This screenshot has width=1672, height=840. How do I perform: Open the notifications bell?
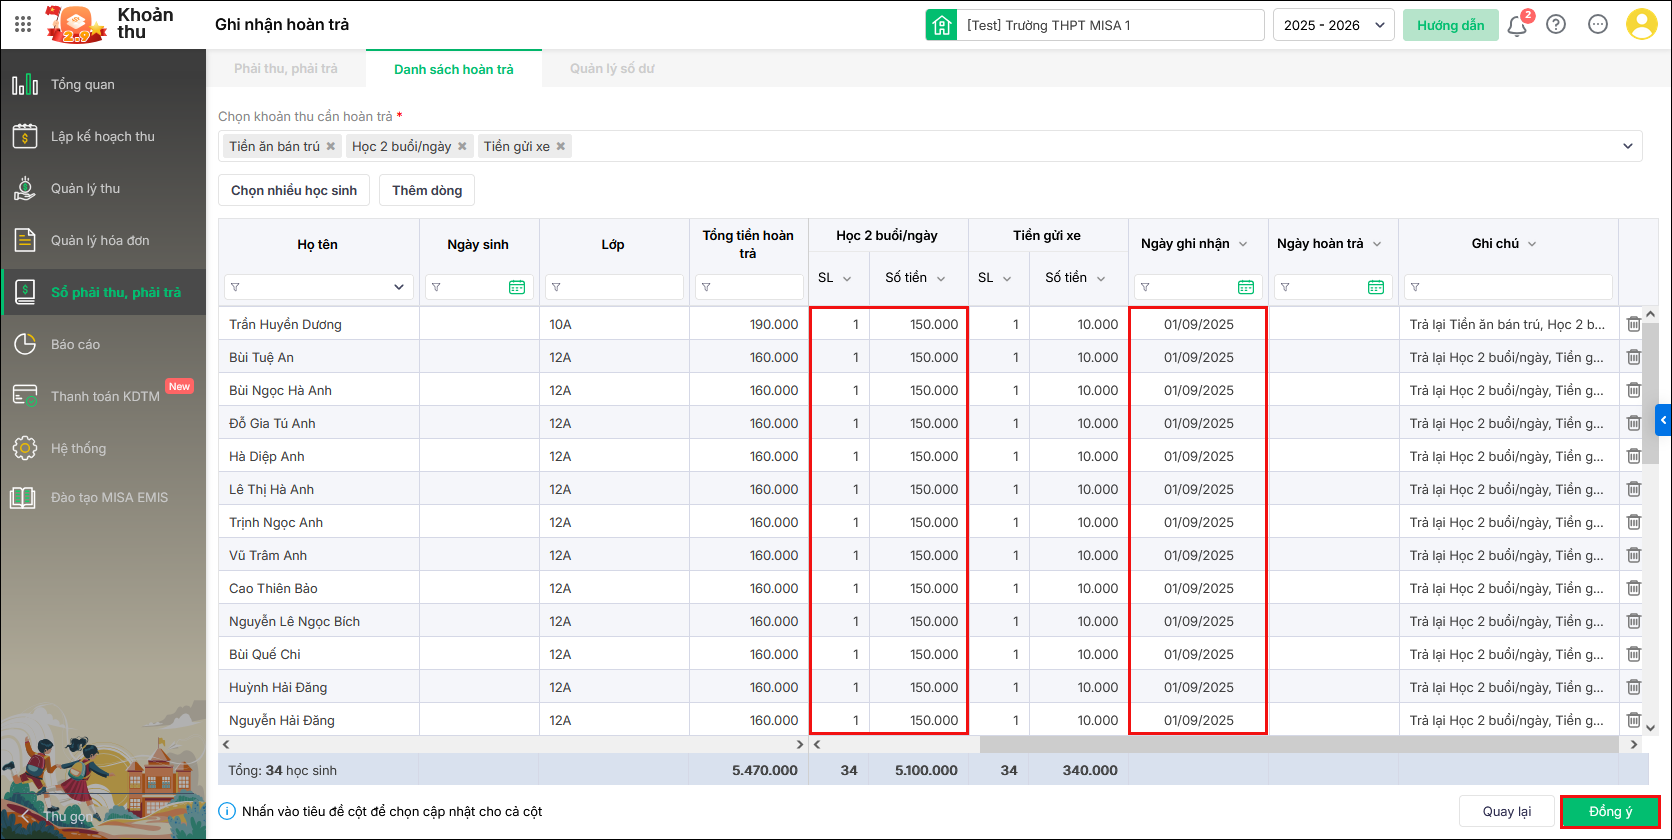[x=1517, y=25]
